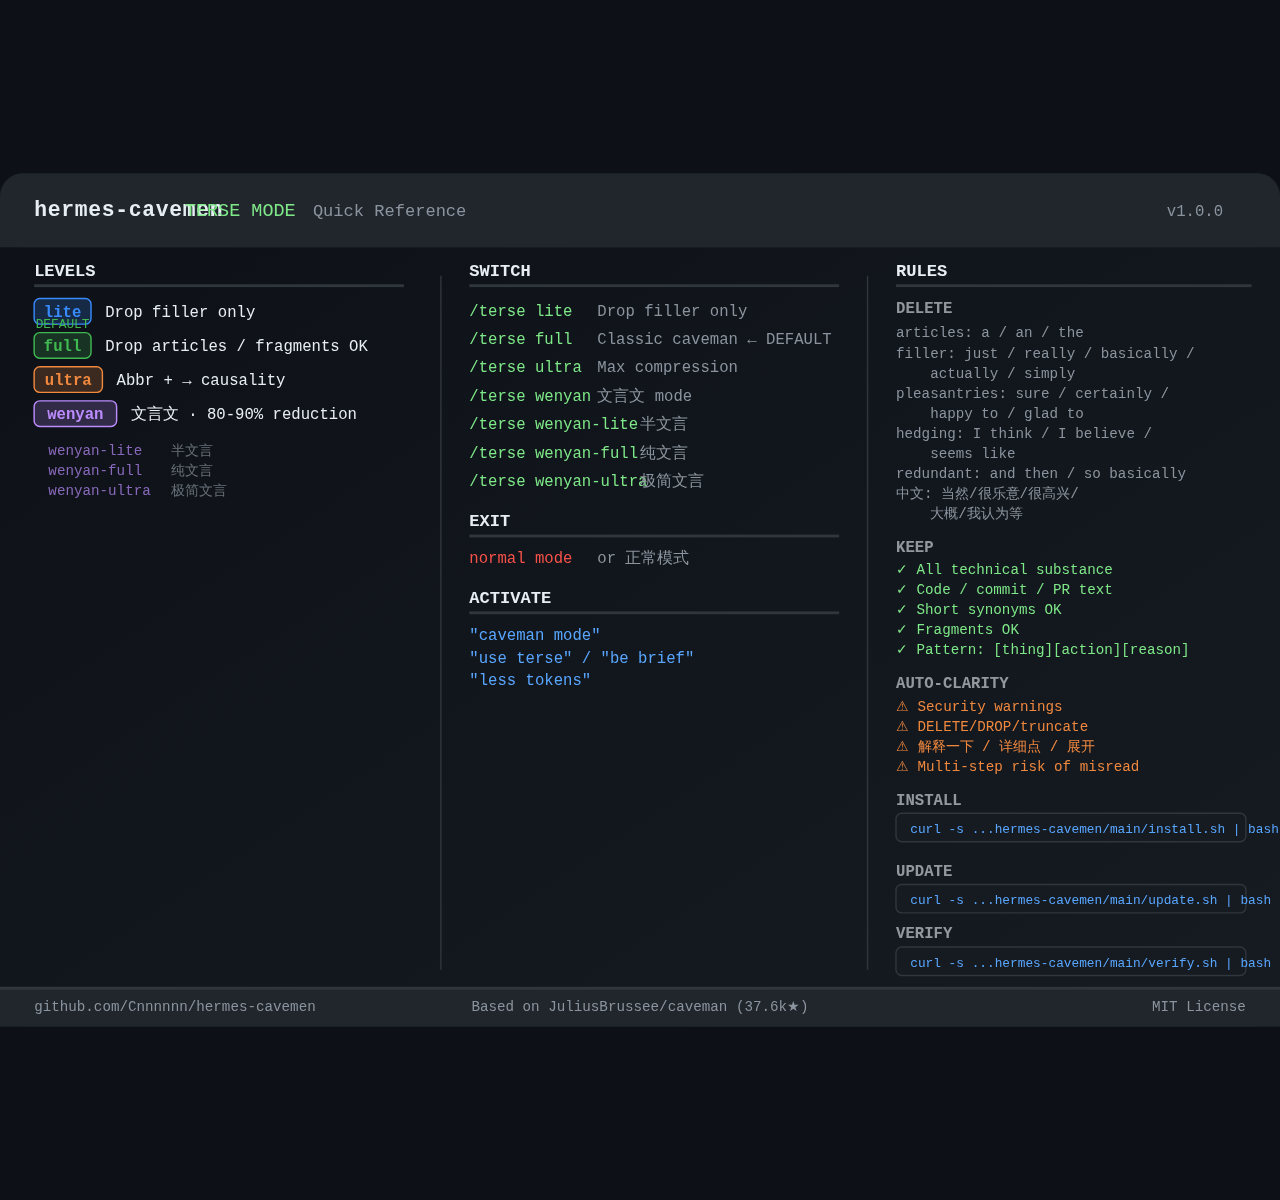Click the "caveman mode" activation phrase
The image size is (1280, 1200).
click(x=535, y=636)
